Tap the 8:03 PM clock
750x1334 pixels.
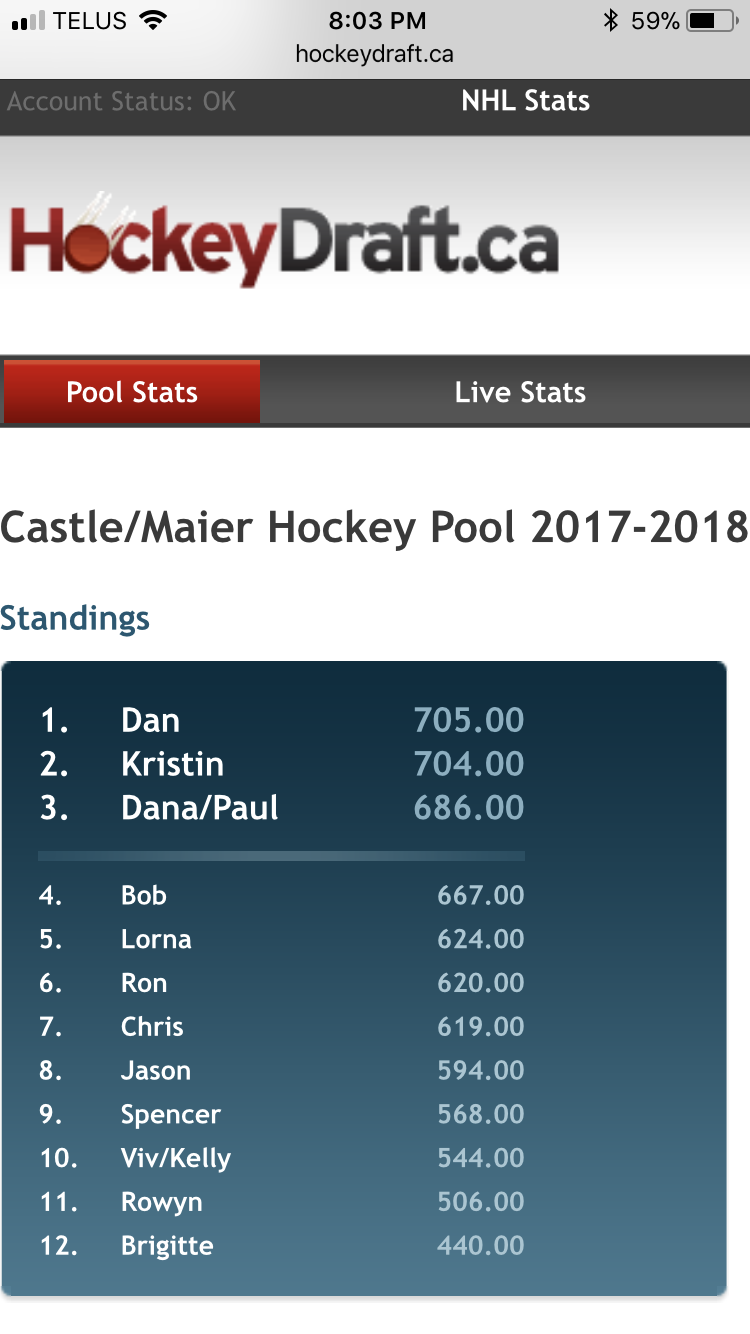pyautogui.click(x=377, y=21)
